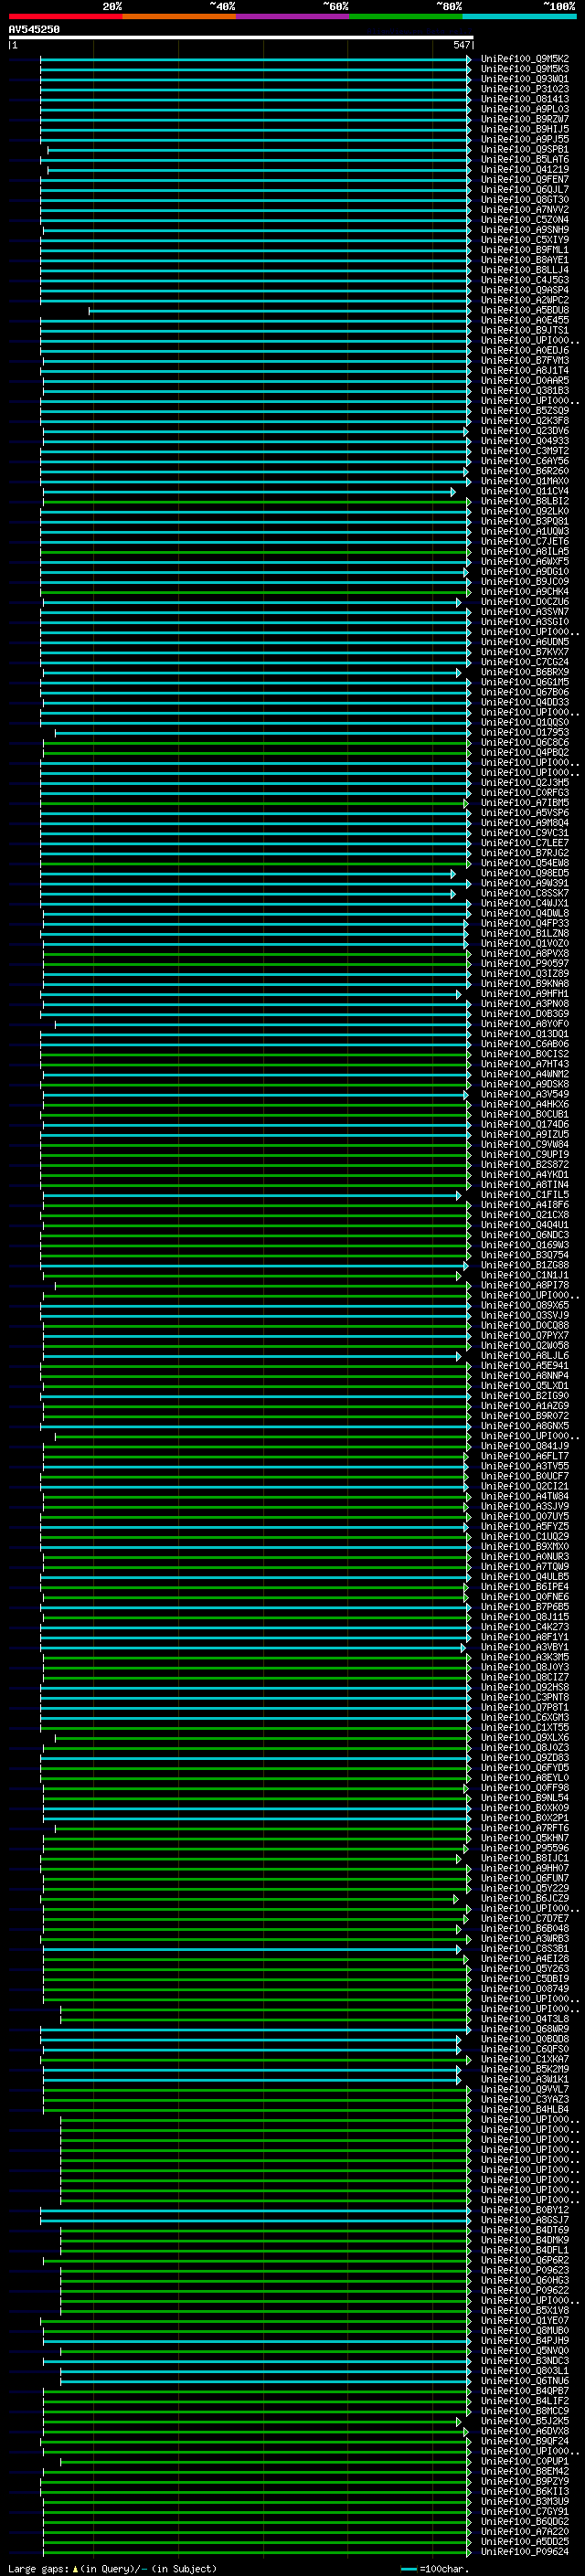Screen dimensions: 585x2576
Task: Click the UniRef100_Q8GT30 hit name
Action: point(525,200)
